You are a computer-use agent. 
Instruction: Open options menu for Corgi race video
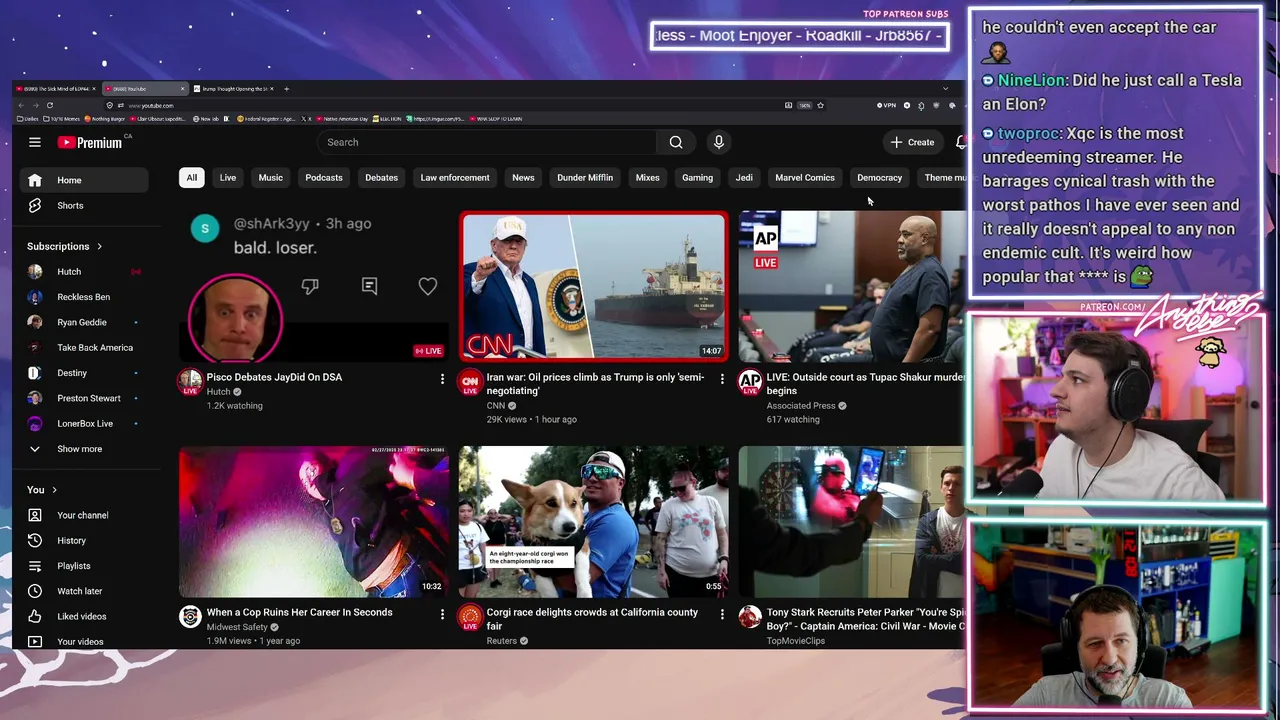click(722, 614)
